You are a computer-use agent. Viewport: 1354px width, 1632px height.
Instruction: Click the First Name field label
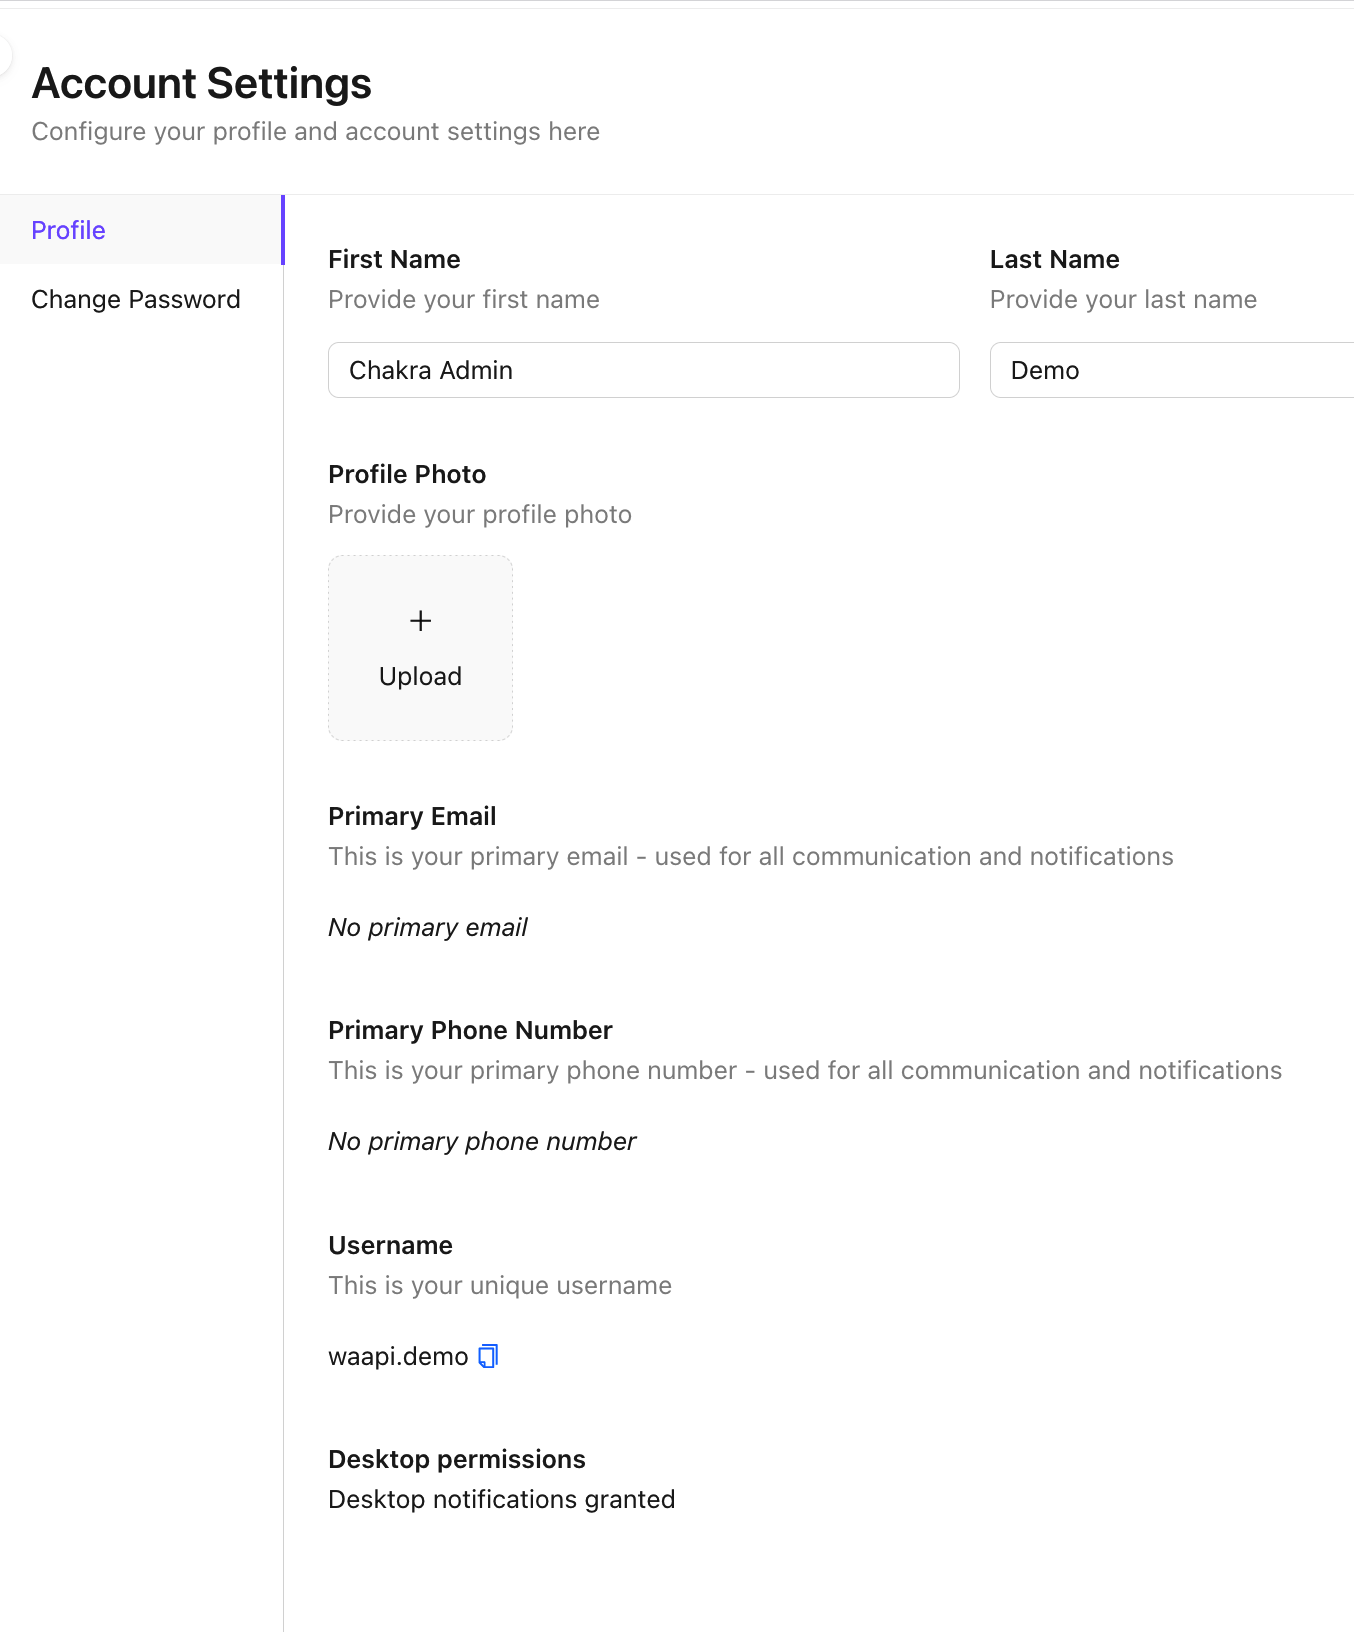(x=394, y=259)
